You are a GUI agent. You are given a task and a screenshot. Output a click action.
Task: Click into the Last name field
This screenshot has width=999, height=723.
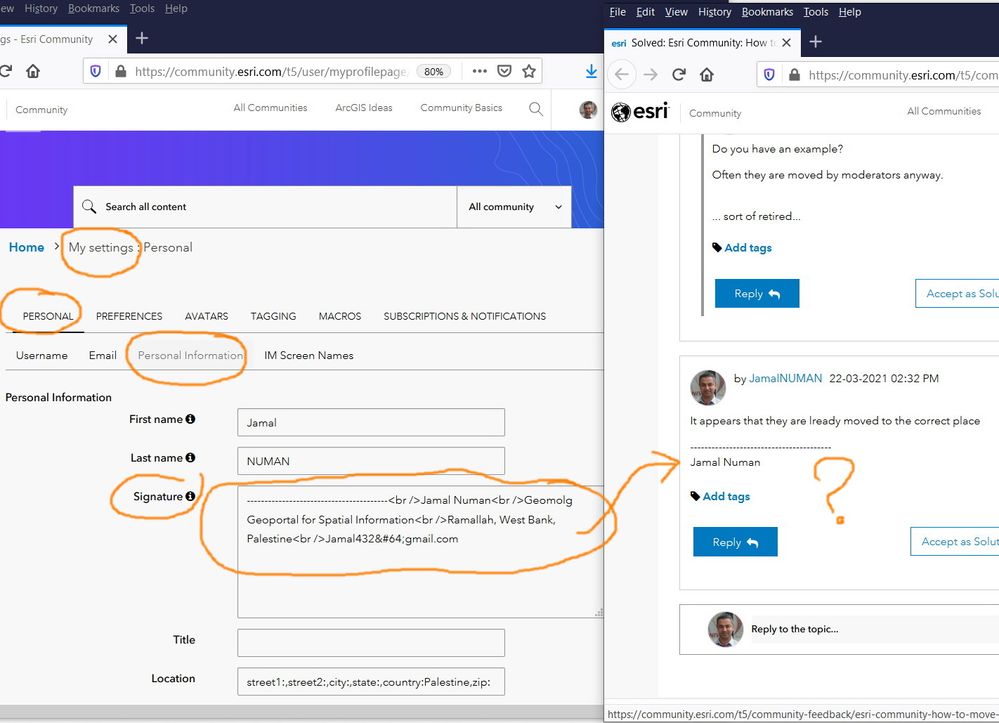(371, 461)
